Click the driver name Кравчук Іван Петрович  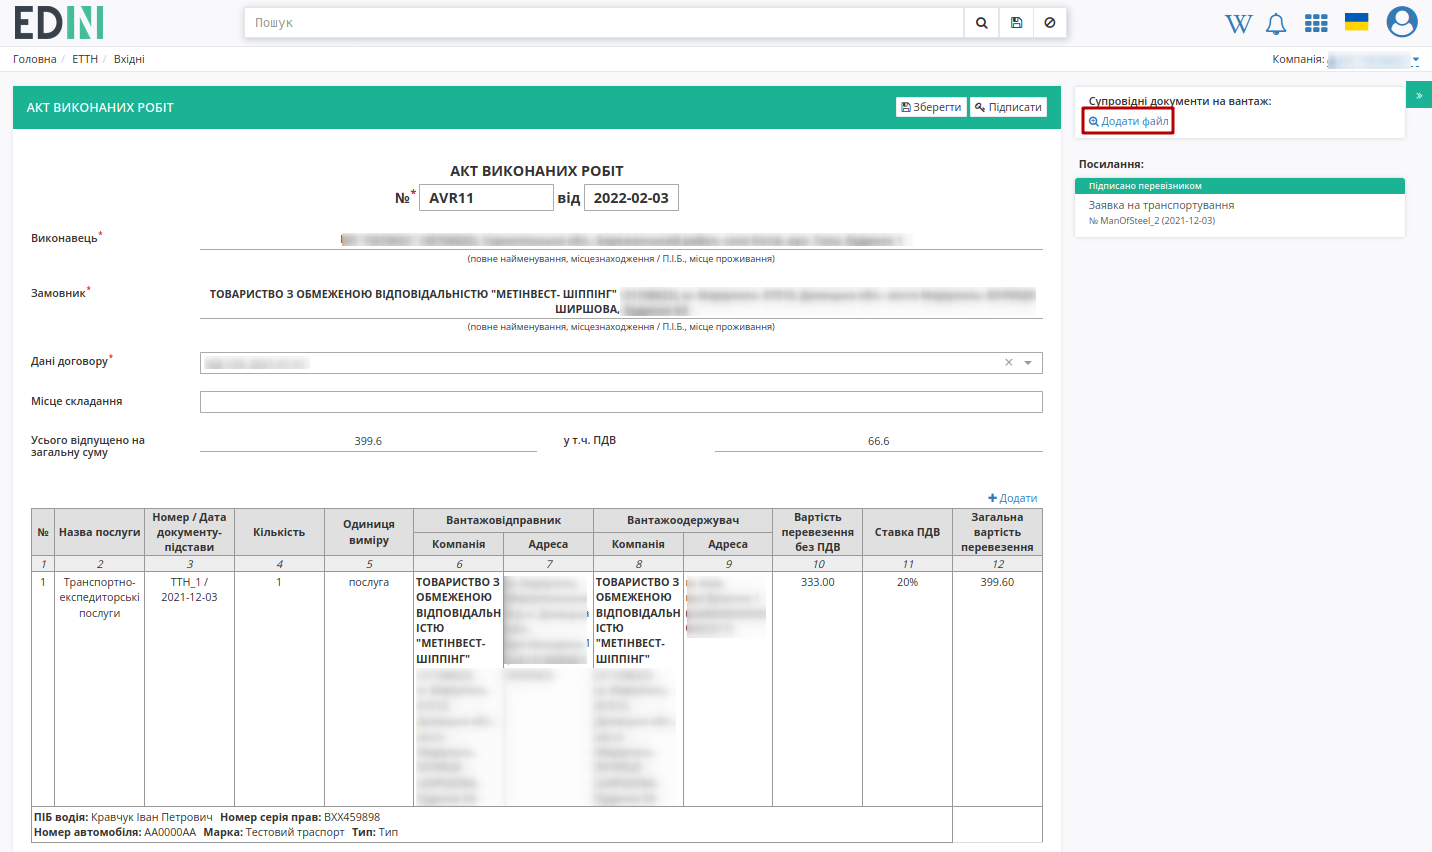(x=152, y=817)
